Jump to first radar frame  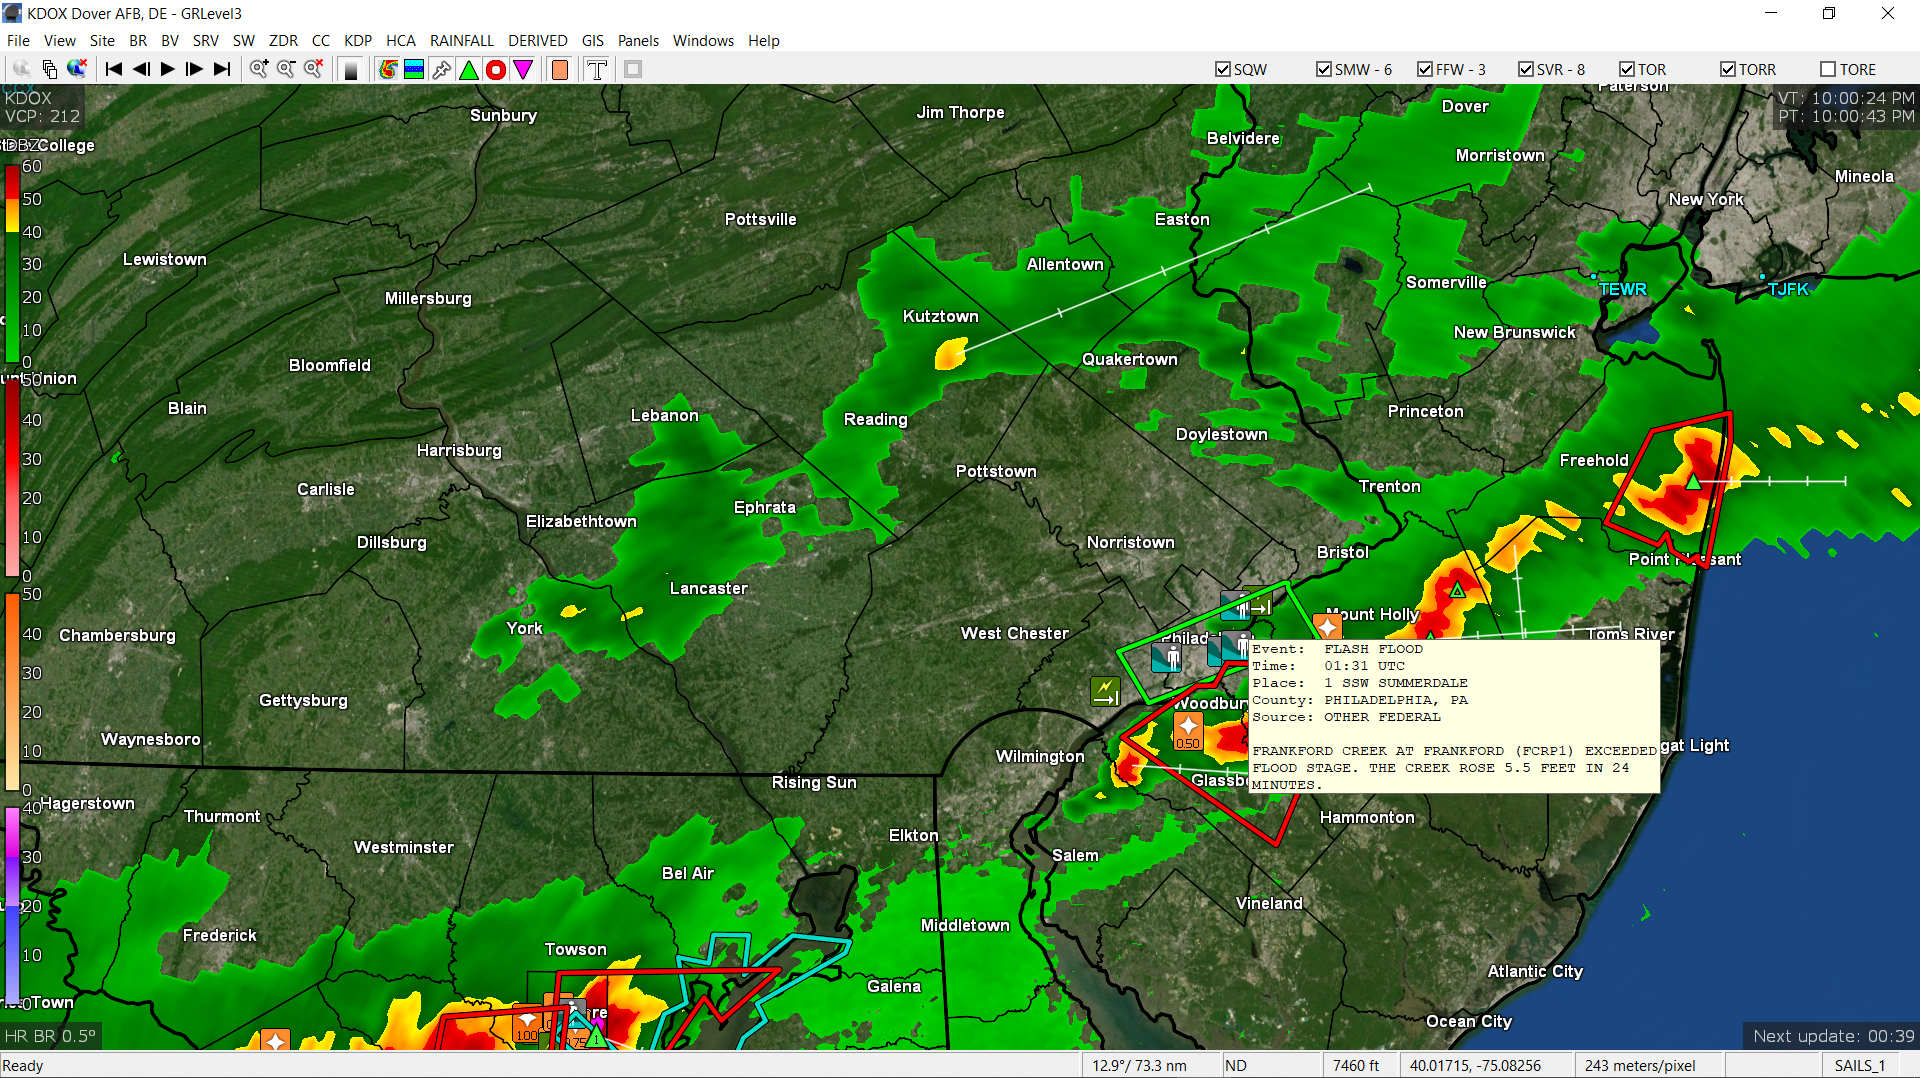(x=113, y=69)
